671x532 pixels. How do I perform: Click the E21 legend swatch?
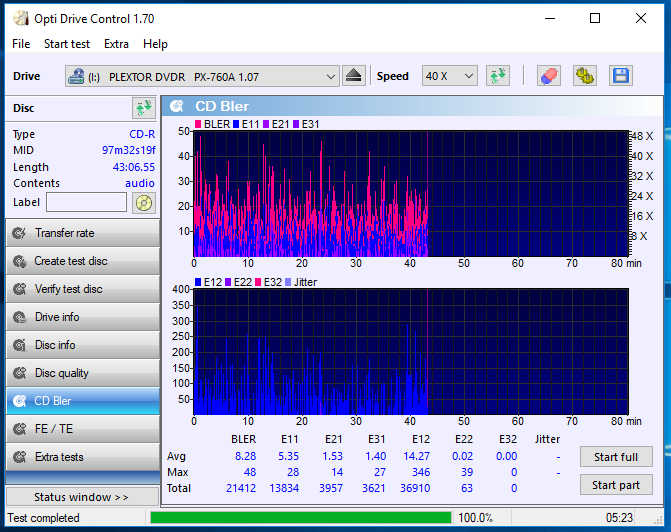266,124
